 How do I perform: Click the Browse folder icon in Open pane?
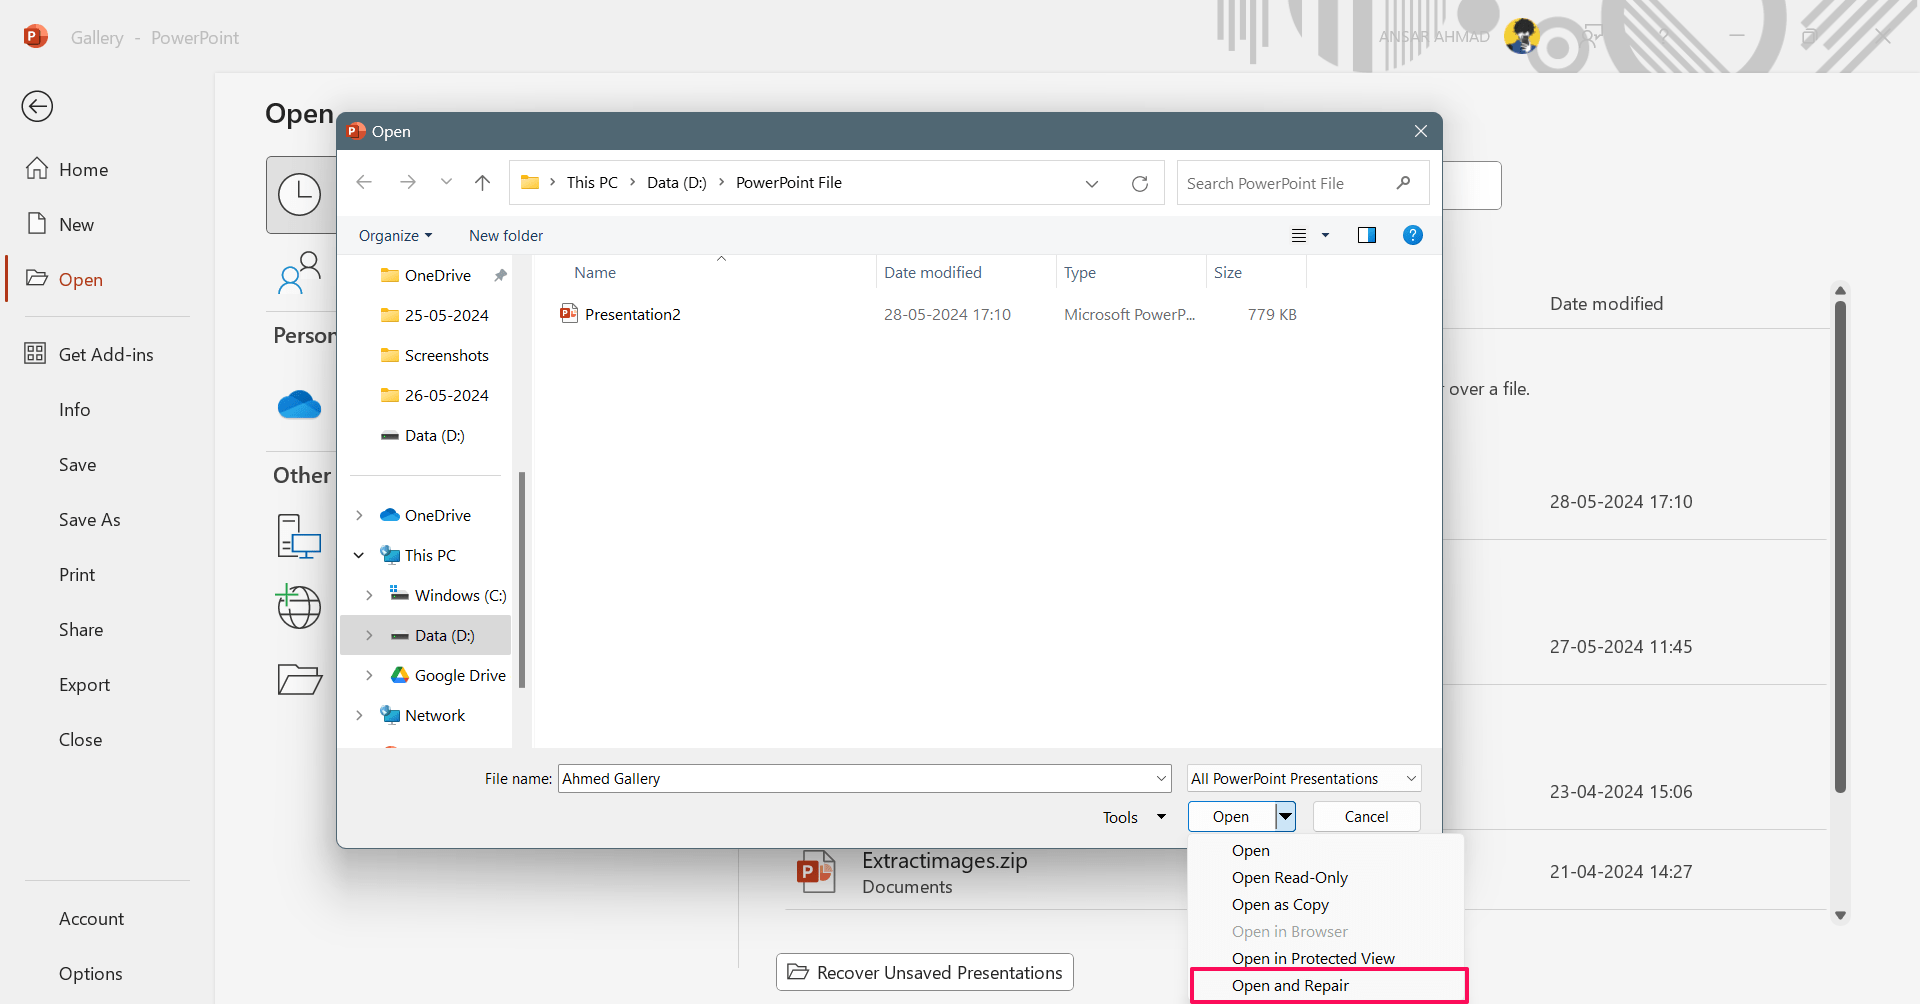point(299,679)
